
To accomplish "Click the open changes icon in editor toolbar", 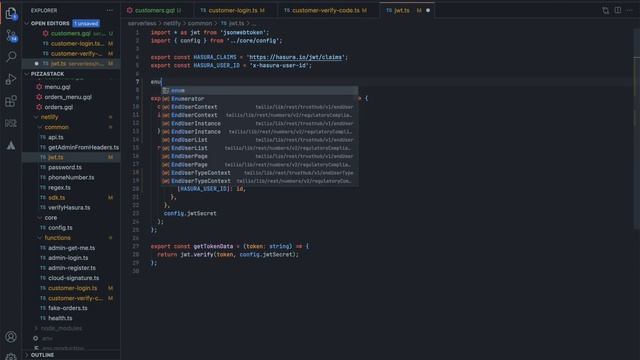I will [605, 10].
